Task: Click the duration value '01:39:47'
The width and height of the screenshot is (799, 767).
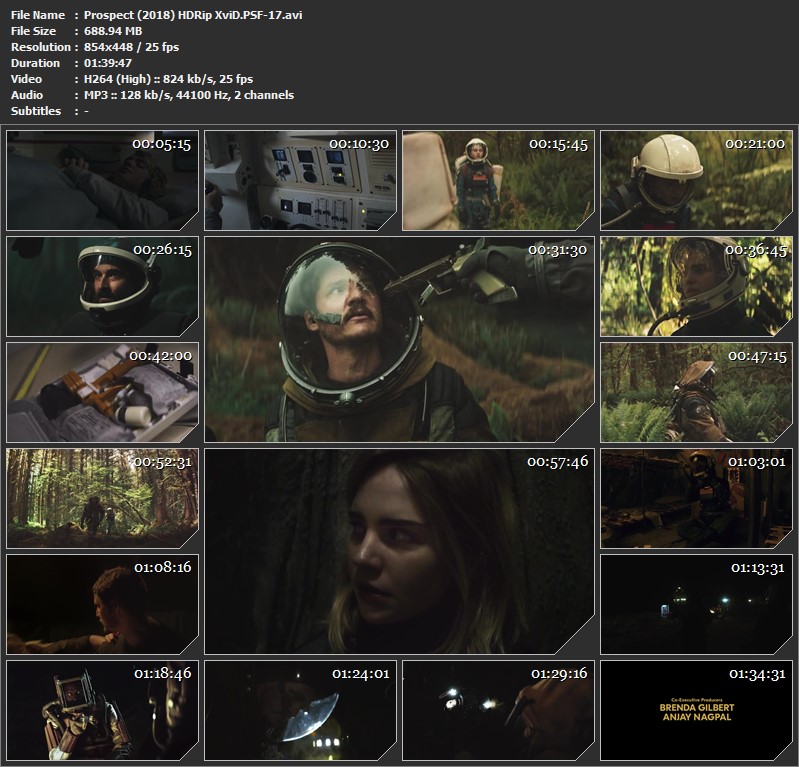Action: [108, 63]
